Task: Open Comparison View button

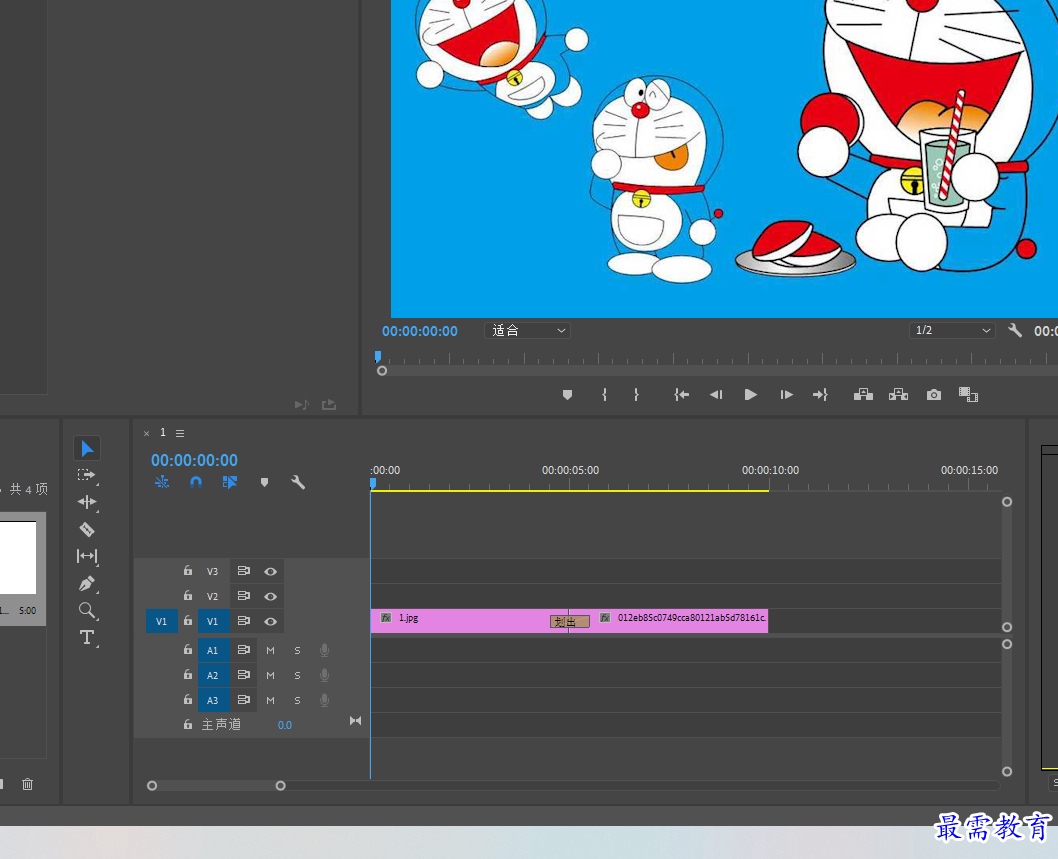Action: point(969,395)
